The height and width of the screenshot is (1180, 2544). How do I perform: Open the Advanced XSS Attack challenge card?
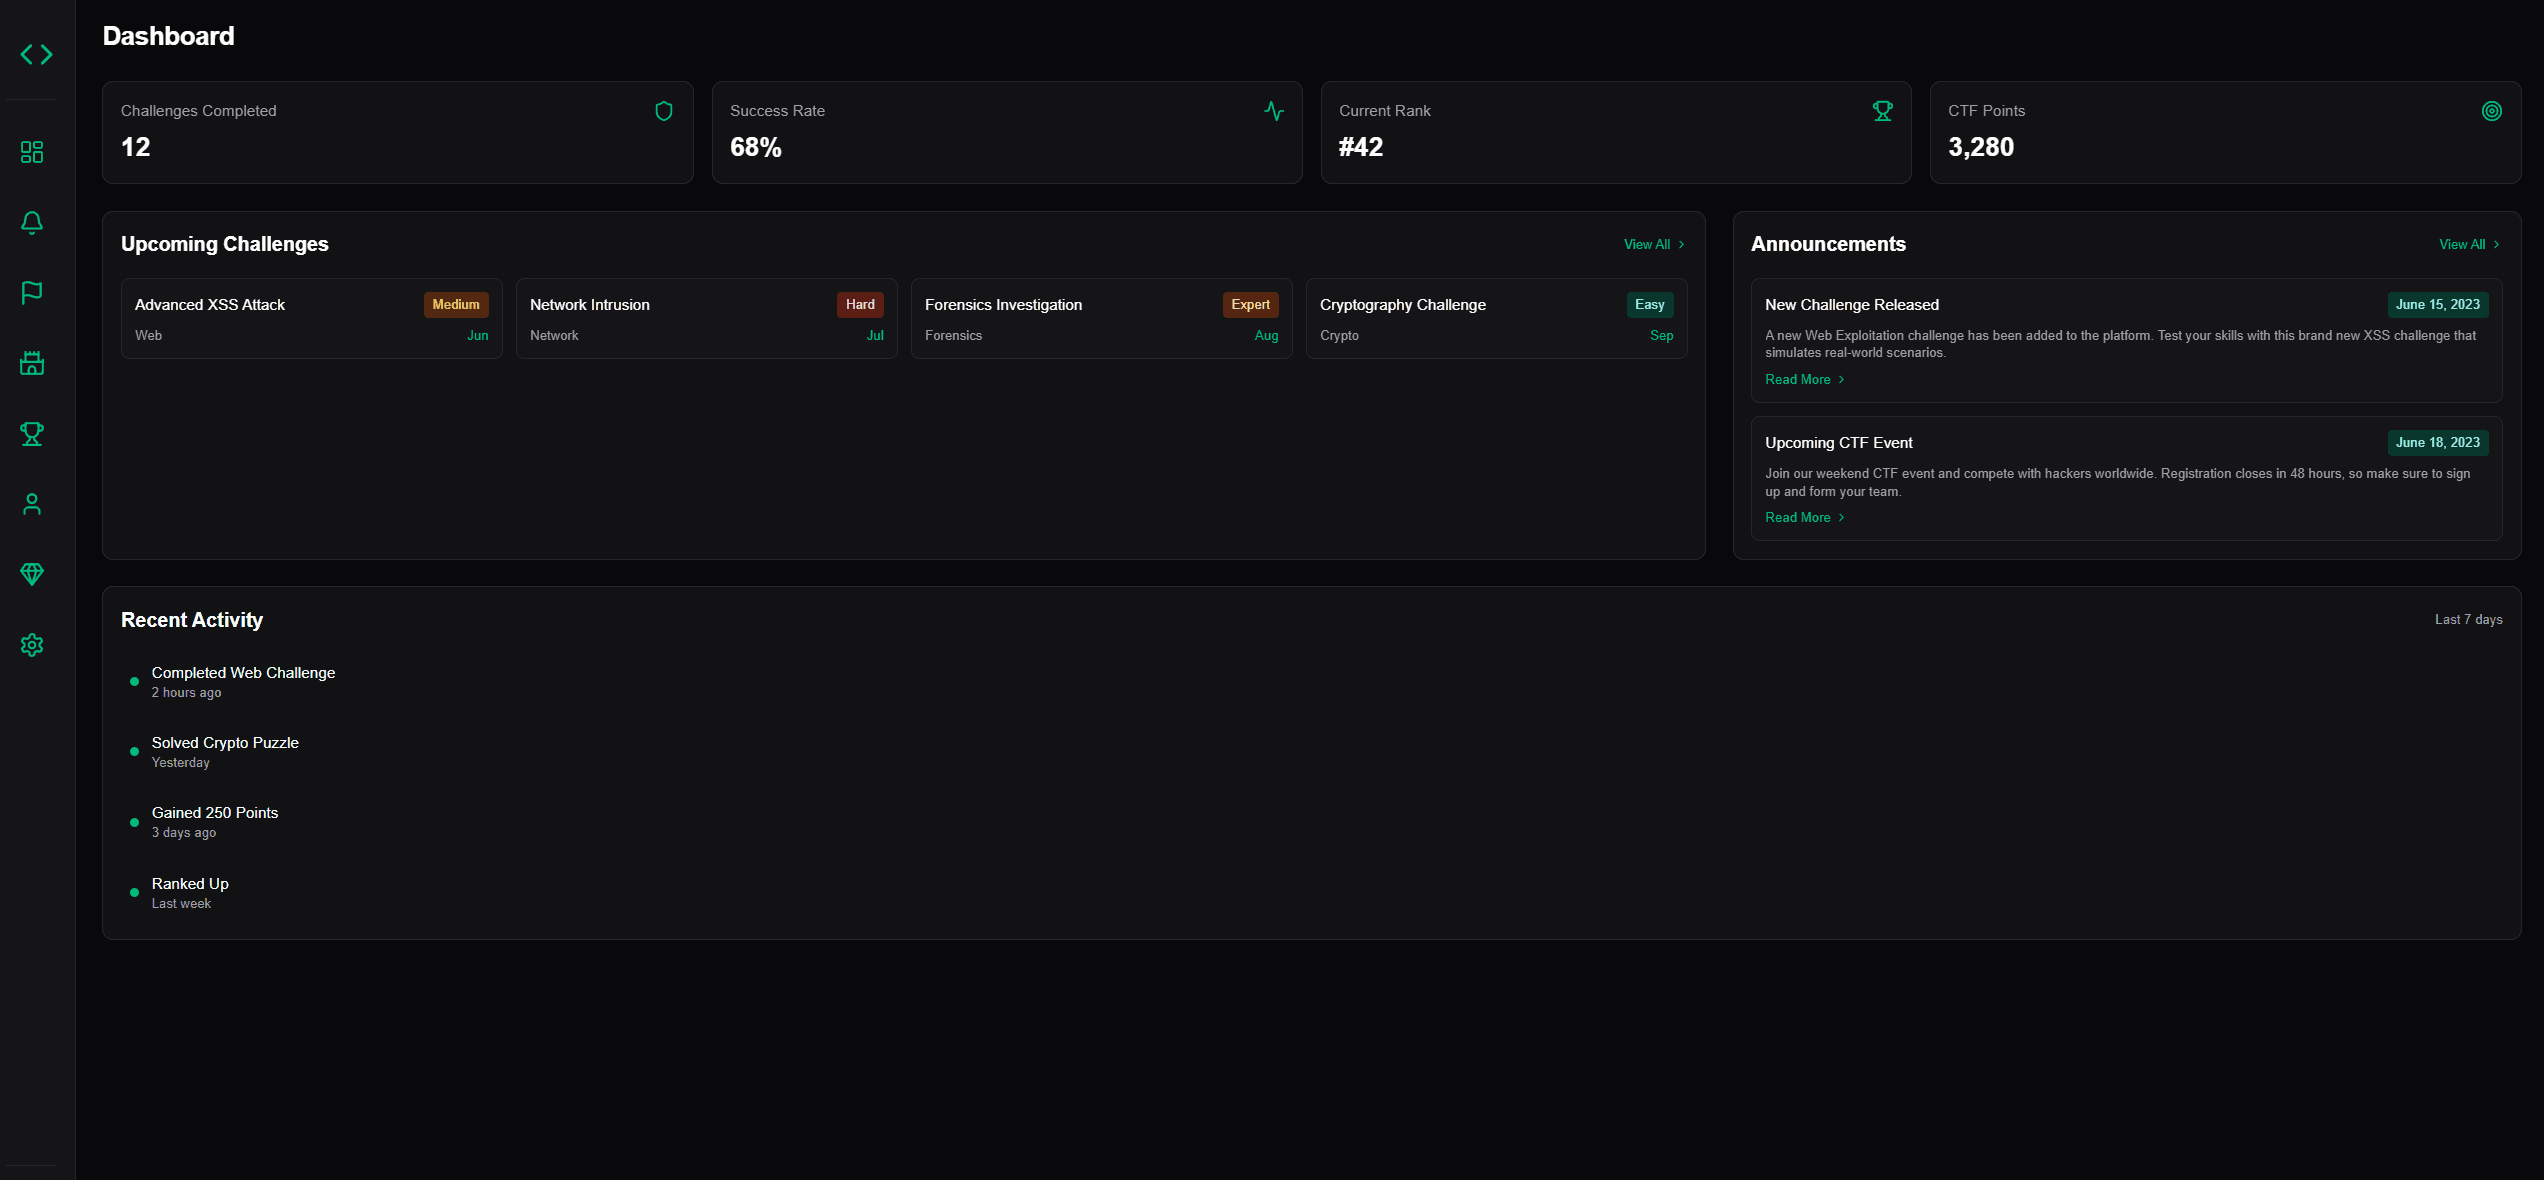[312, 319]
